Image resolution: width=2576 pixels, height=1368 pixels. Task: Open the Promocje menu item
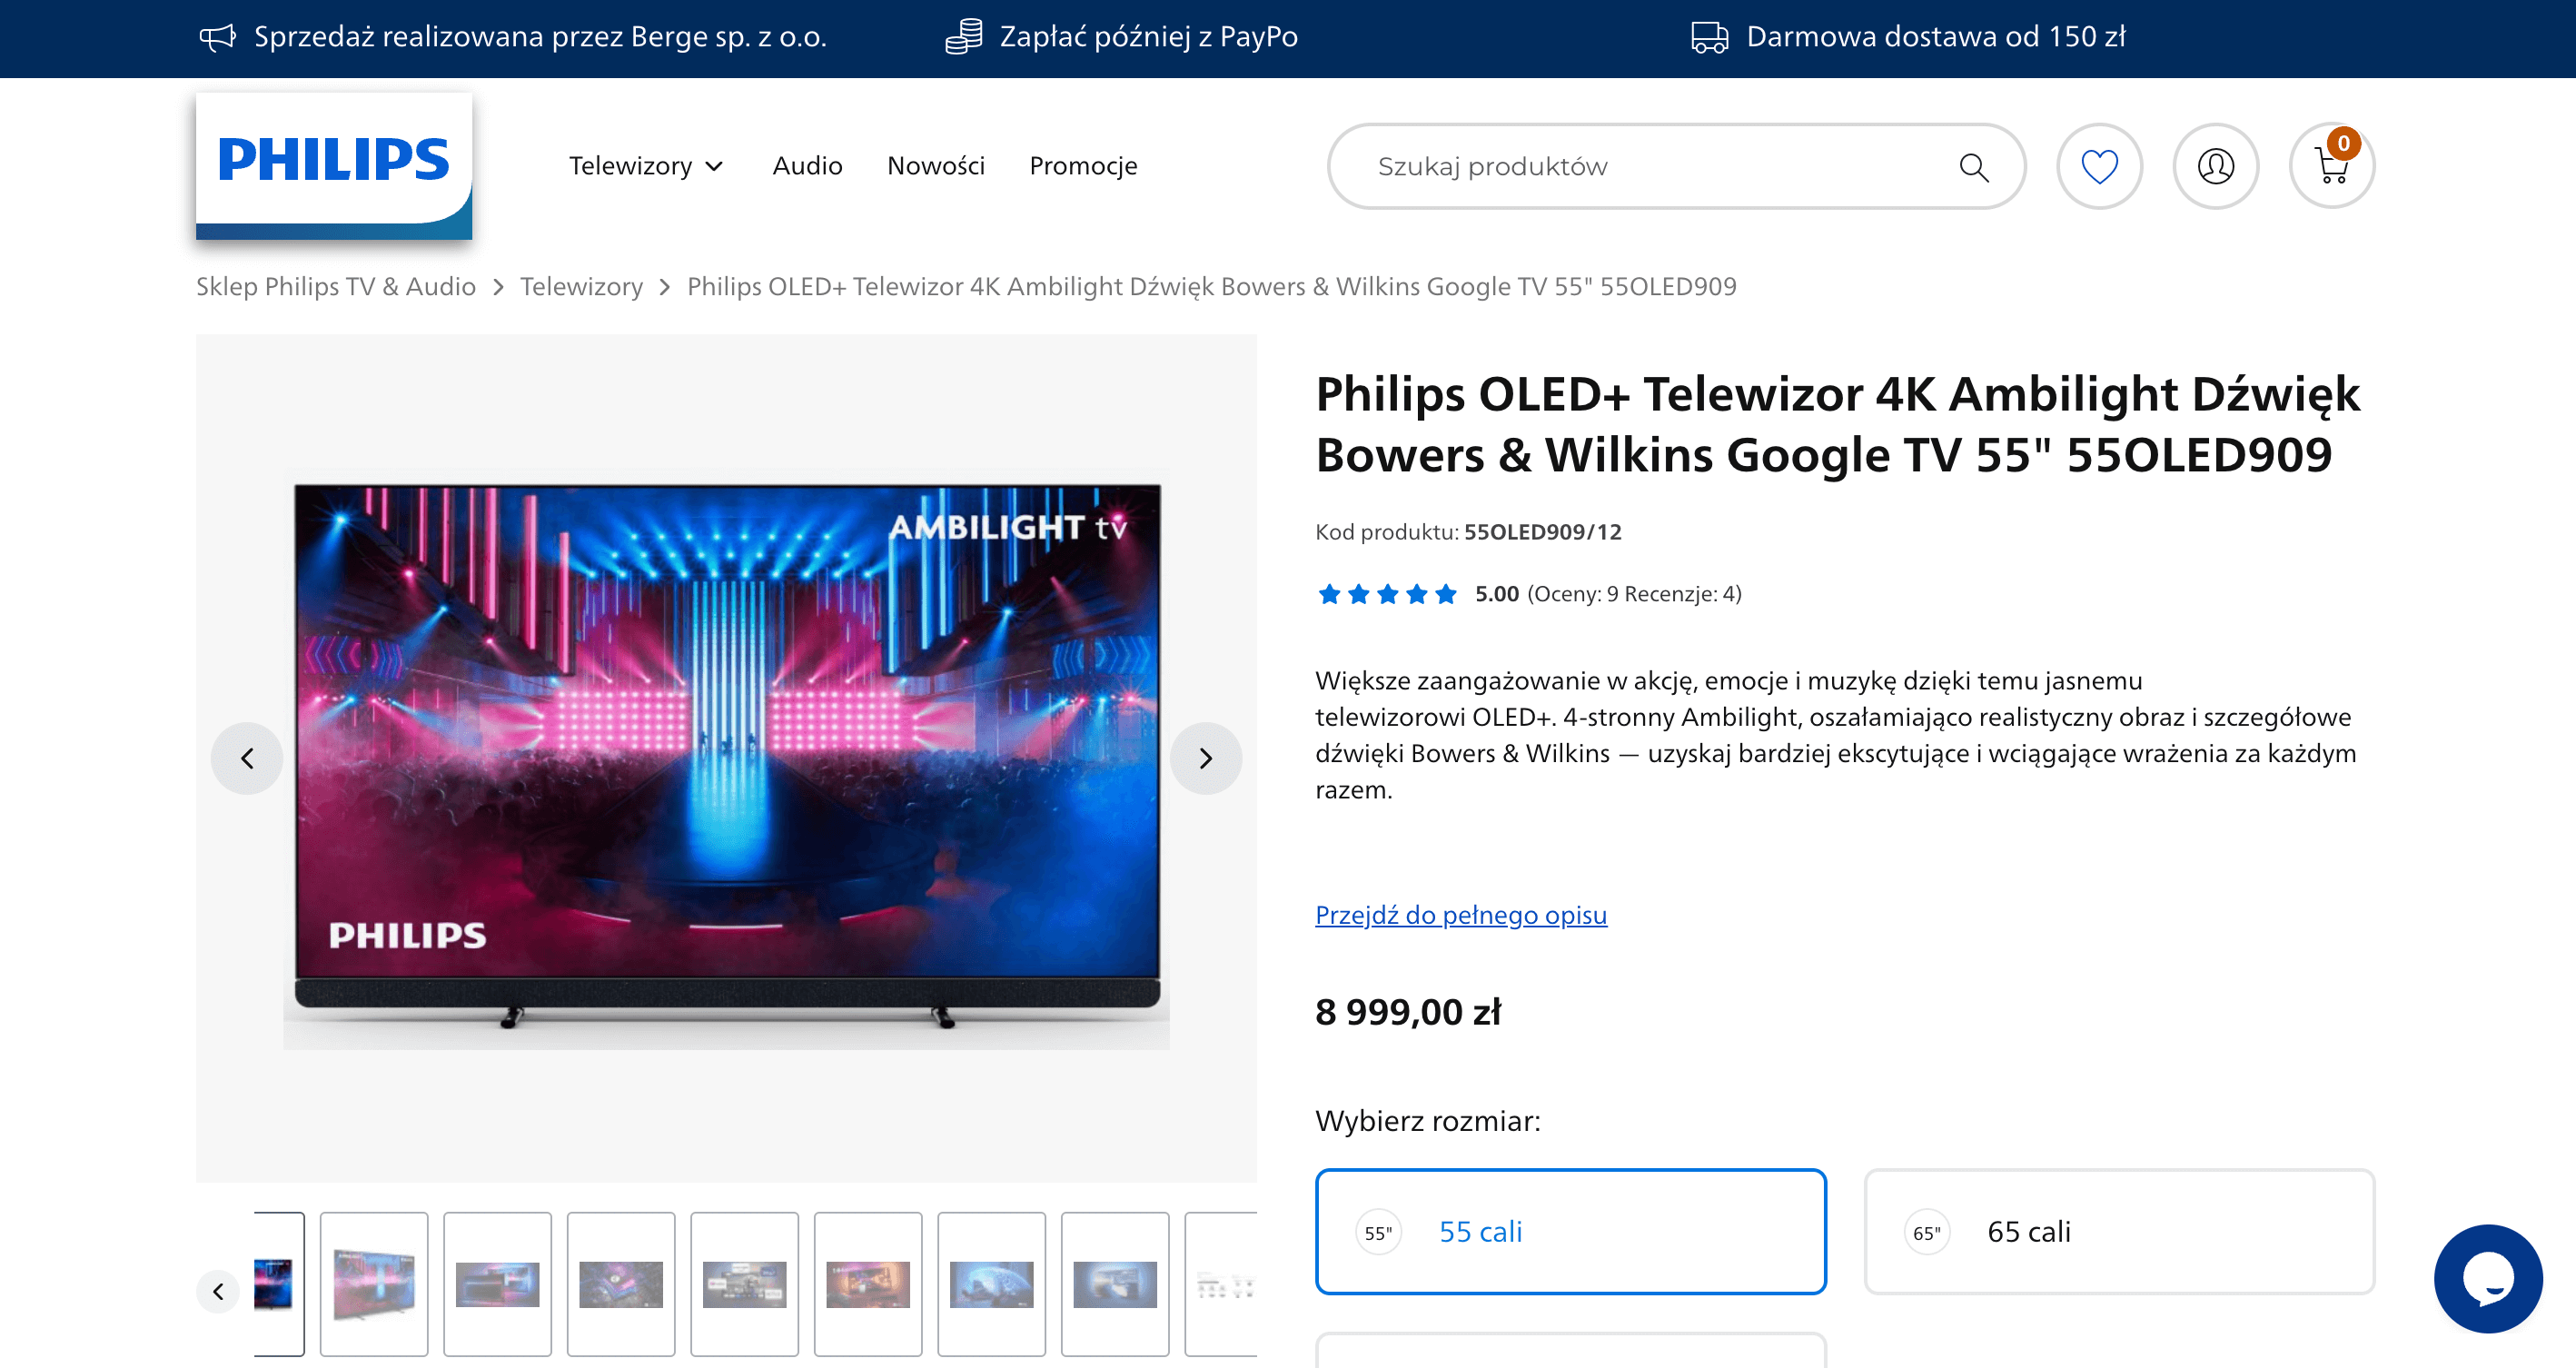[x=1083, y=166]
